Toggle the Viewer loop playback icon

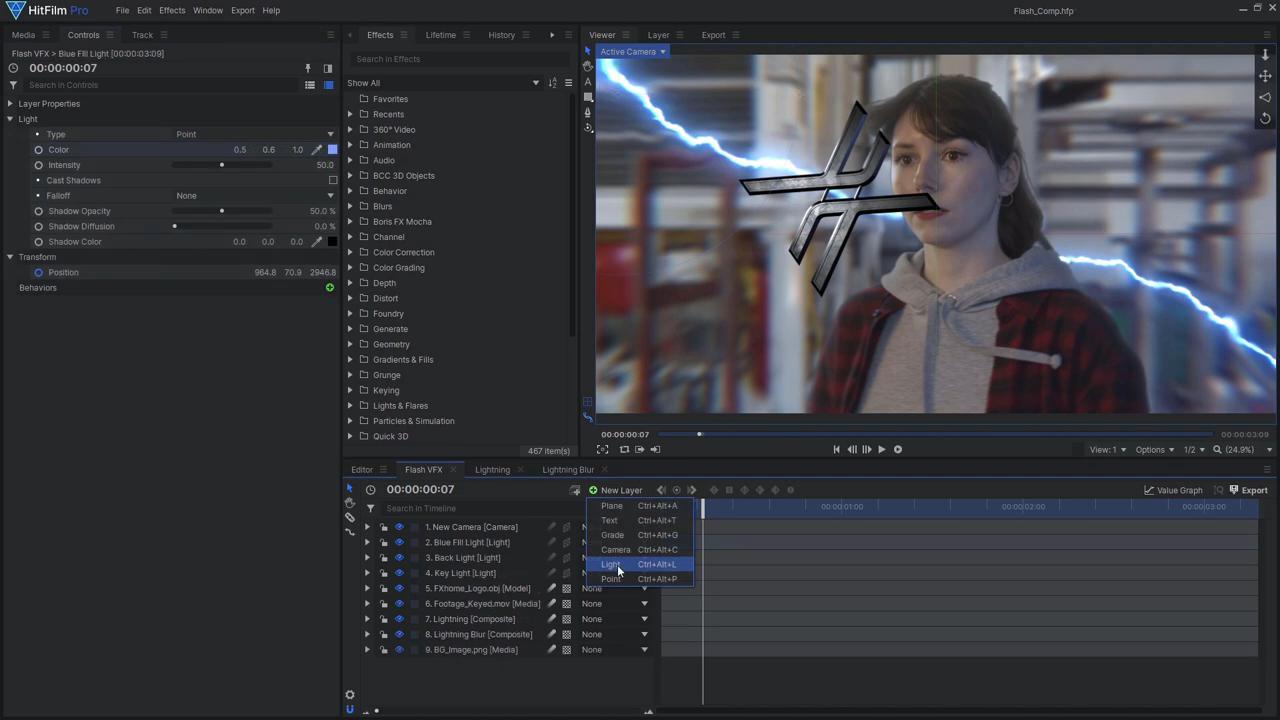click(624, 450)
